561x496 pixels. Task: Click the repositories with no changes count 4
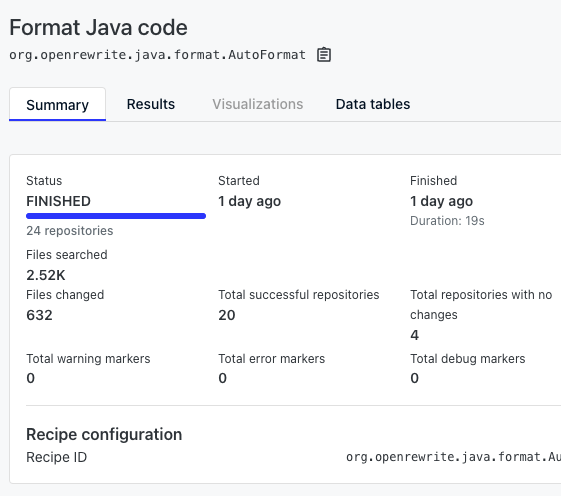click(414, 335)
